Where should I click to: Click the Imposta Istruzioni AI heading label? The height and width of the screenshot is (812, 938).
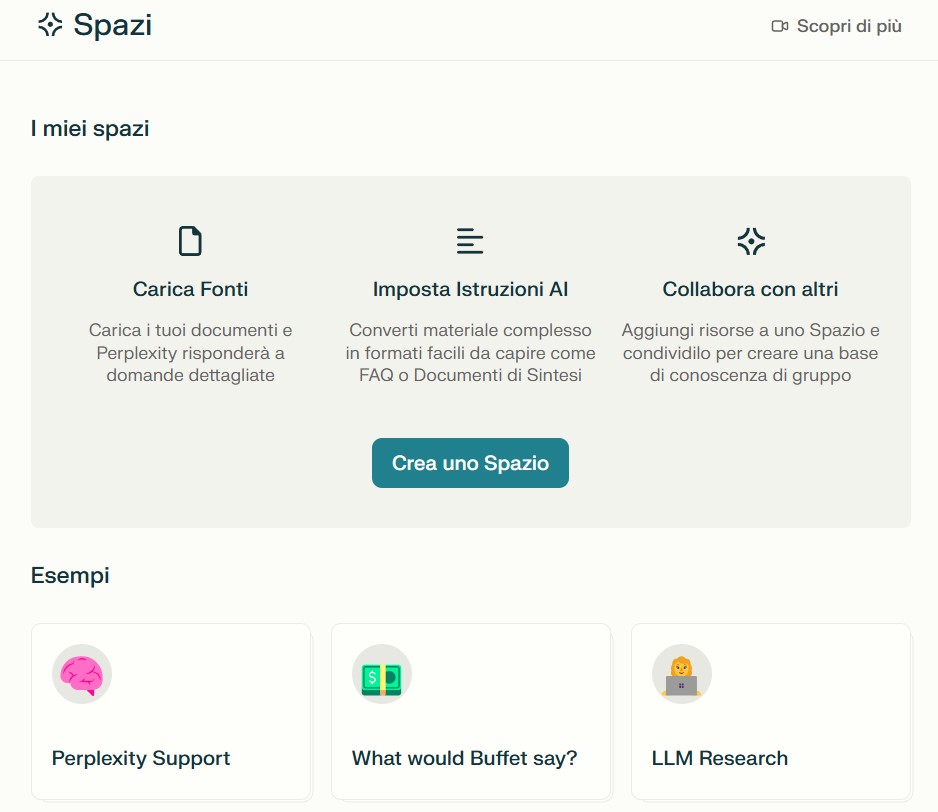pyautogui.click(x=470, y=289)
